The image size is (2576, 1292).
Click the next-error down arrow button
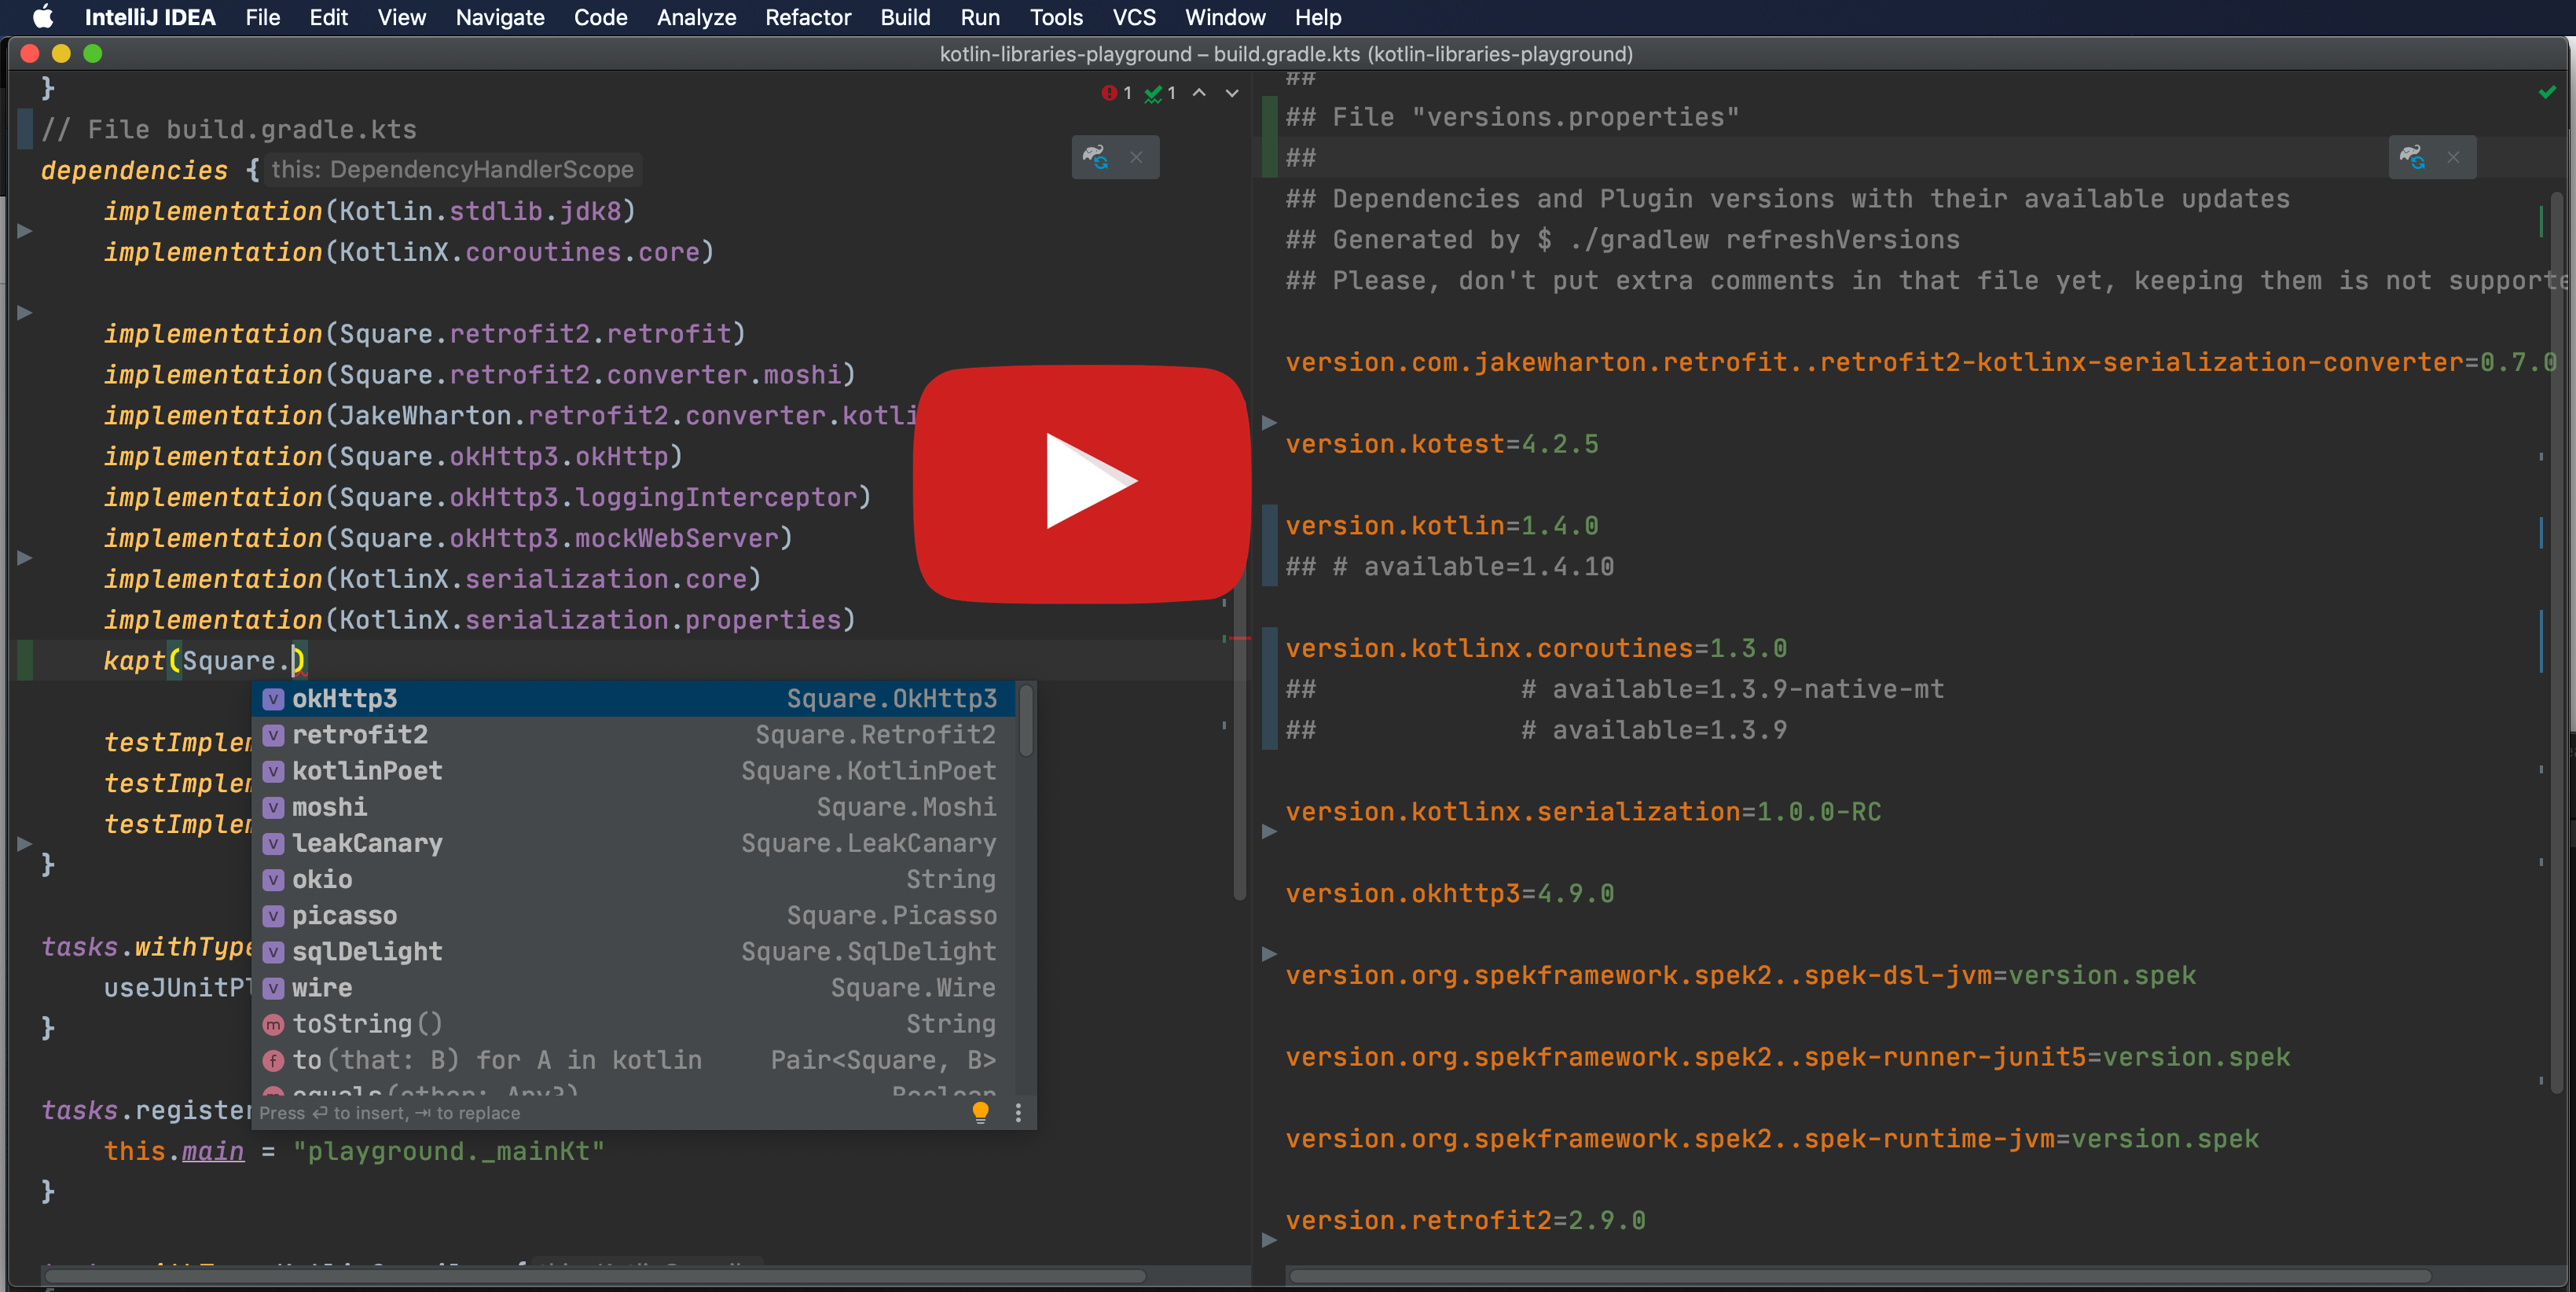pyautogui.click(x=1231, y=93)
